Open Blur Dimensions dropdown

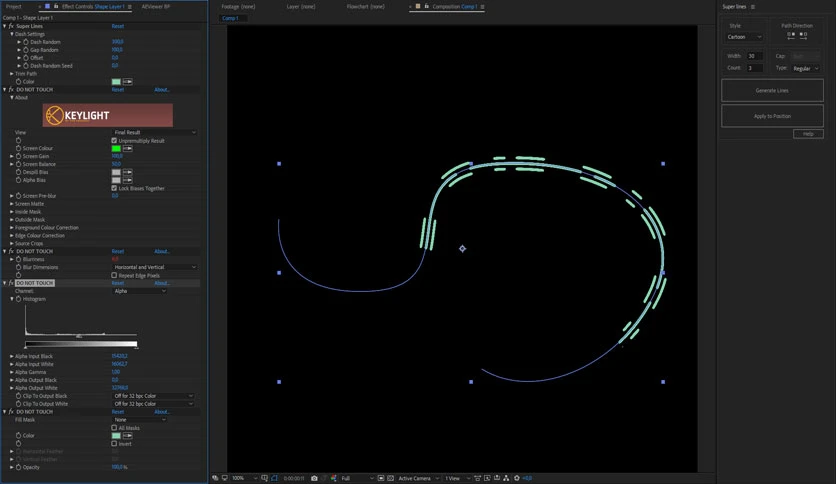[x=155, y=267]
